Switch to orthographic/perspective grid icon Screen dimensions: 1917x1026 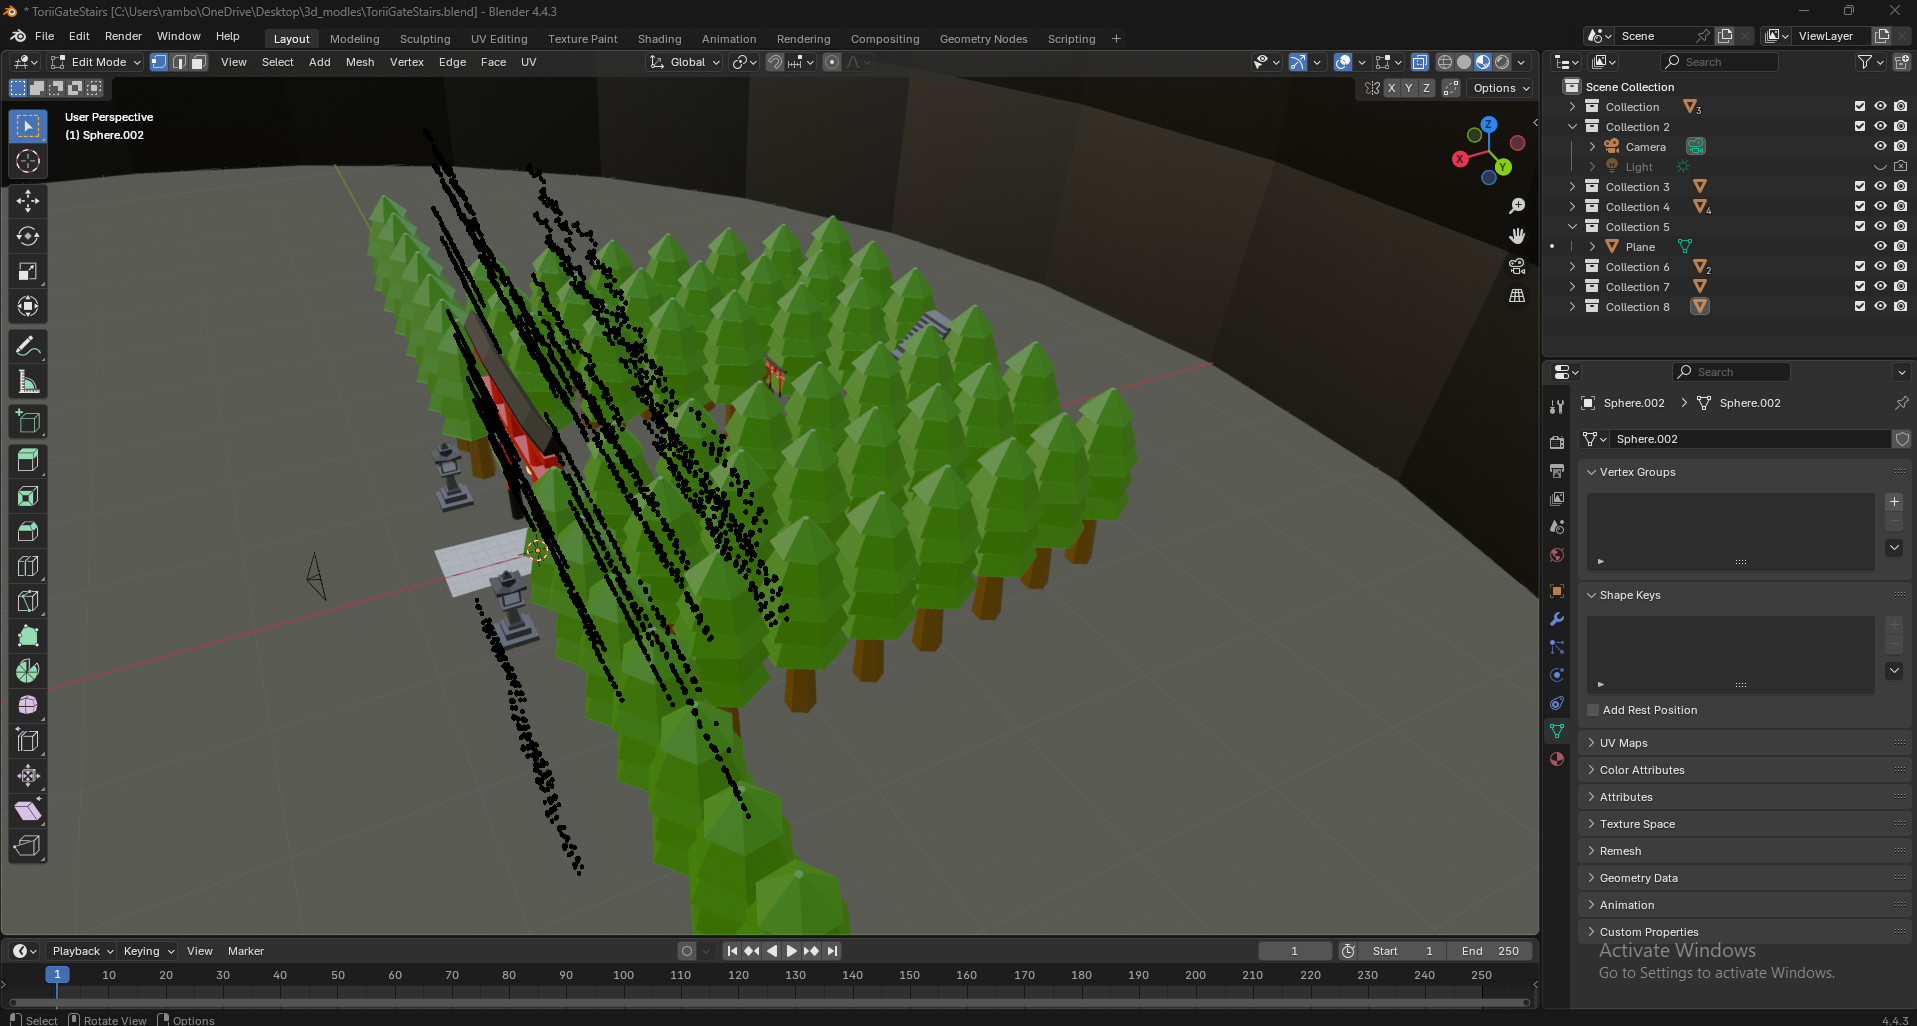click(x=1517, y=296)
